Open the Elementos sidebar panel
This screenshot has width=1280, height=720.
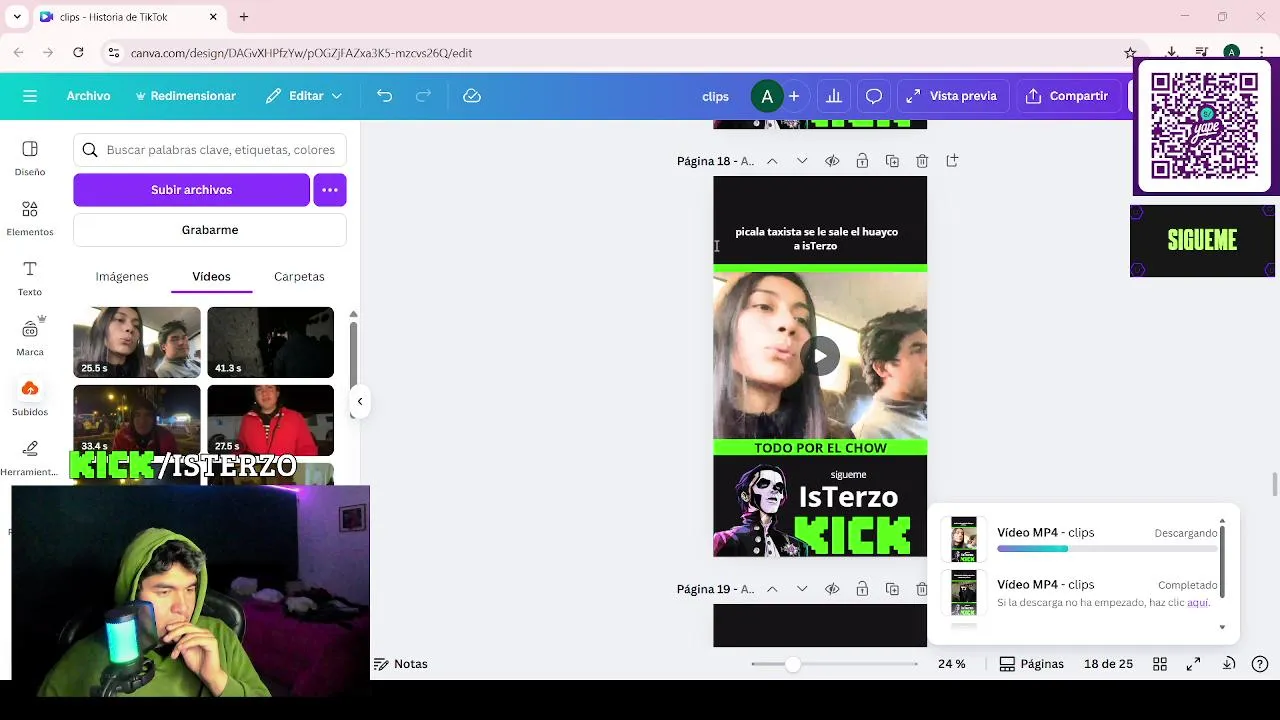[x=30, y=218]
